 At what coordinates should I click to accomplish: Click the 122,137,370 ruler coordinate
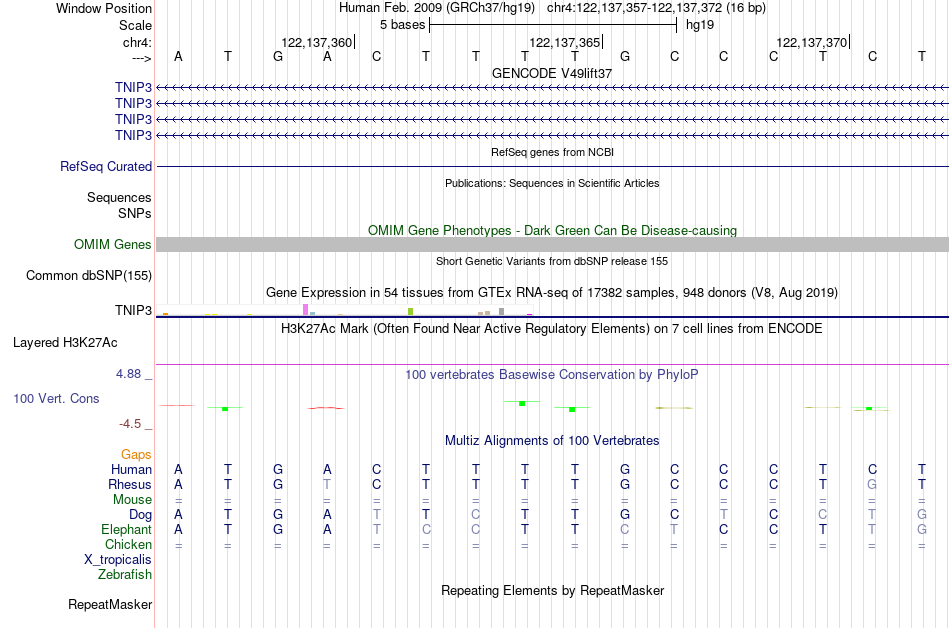coord(812,42)
